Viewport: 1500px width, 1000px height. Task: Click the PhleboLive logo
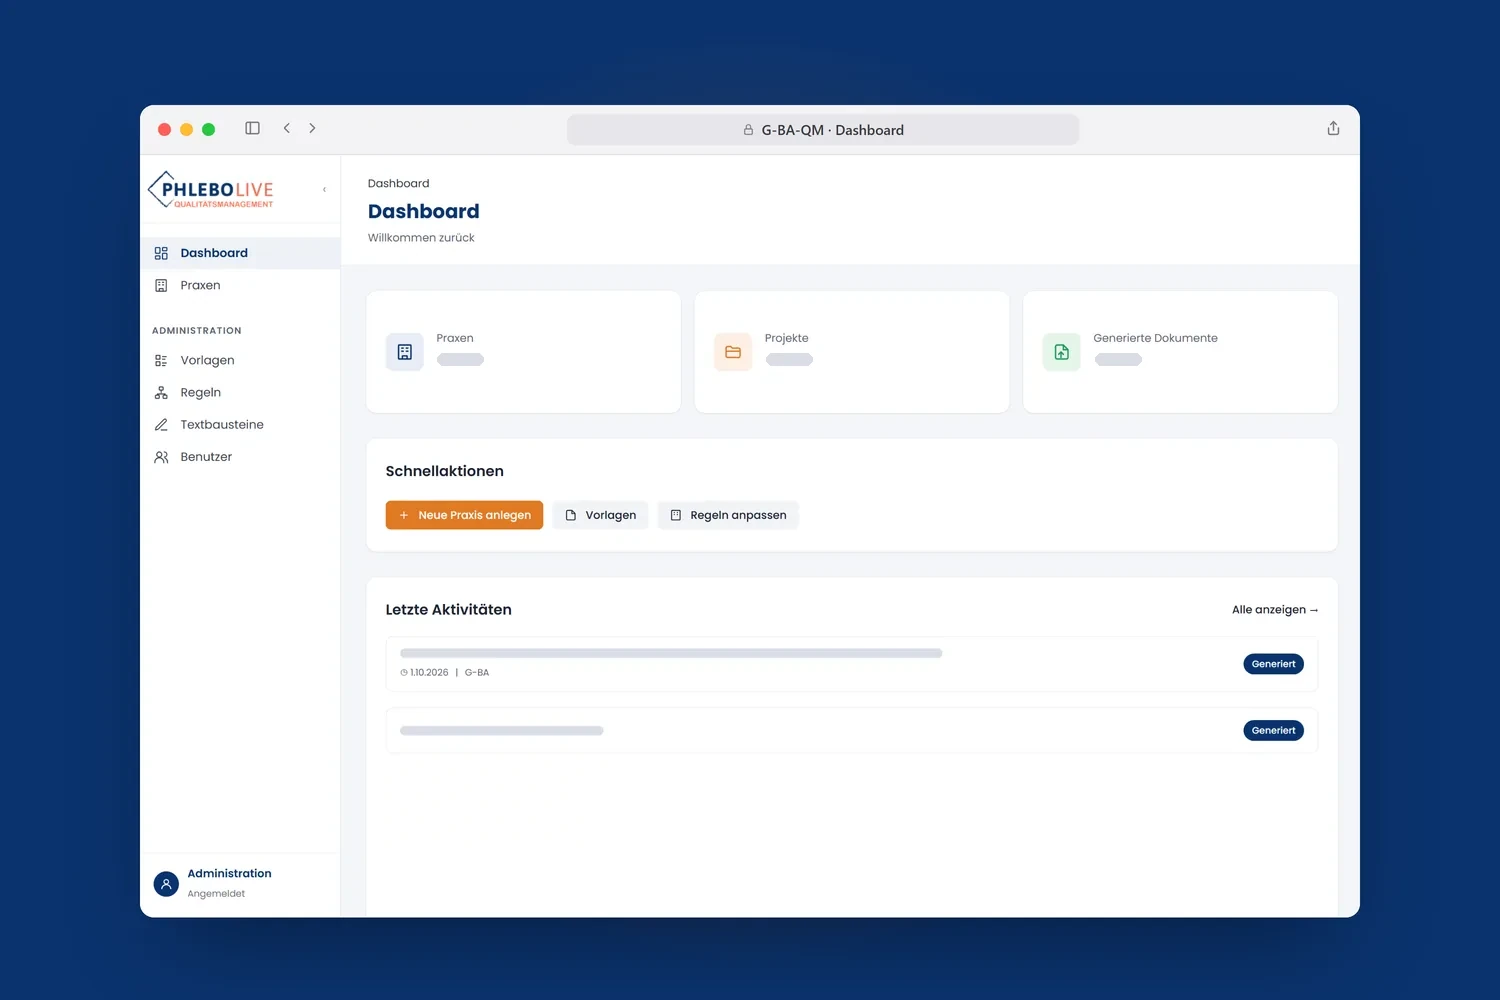(x=211, y=189)
